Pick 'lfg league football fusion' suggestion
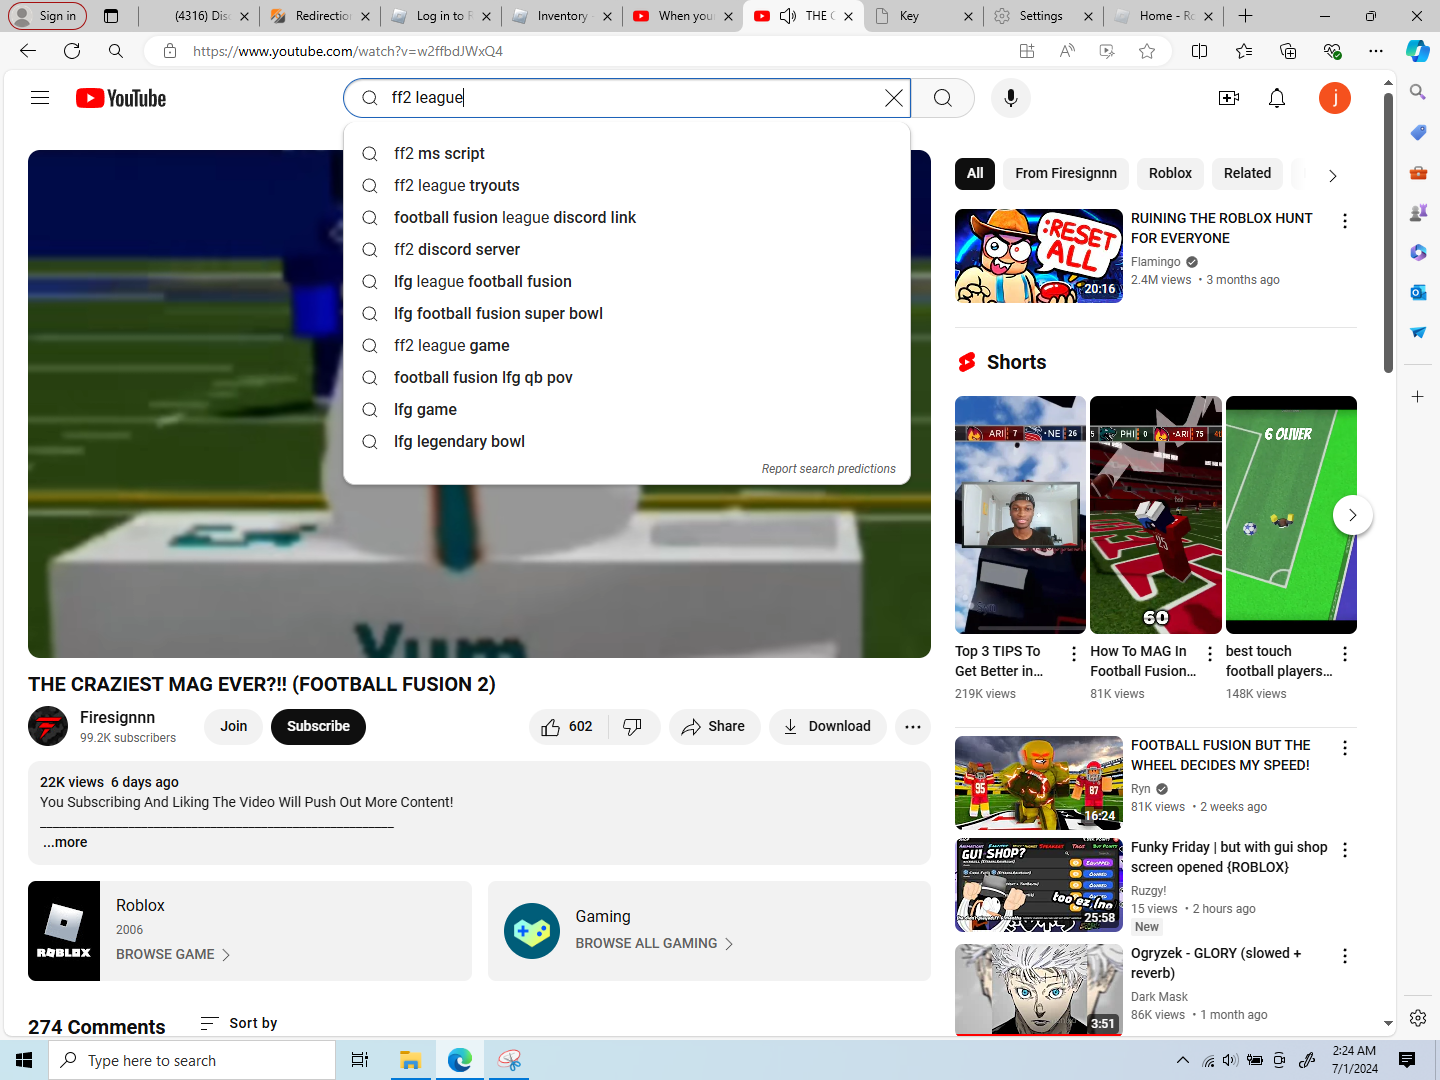 tap(627, 282)
